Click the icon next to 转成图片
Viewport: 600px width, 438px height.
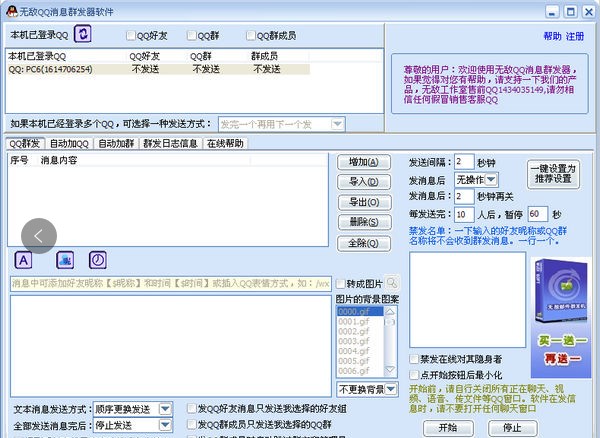392,283
